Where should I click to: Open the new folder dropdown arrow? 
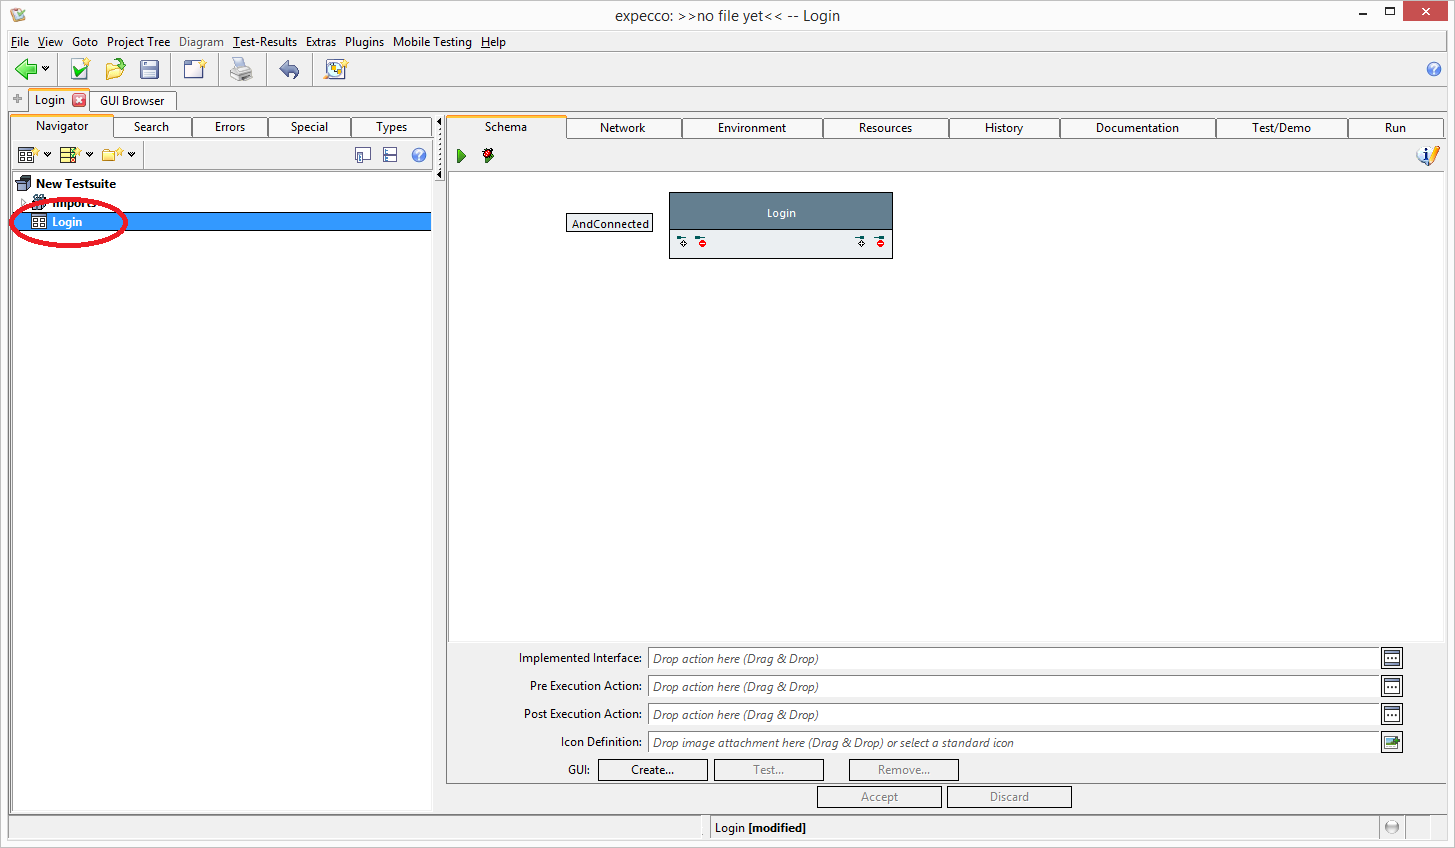pos(131,155)
